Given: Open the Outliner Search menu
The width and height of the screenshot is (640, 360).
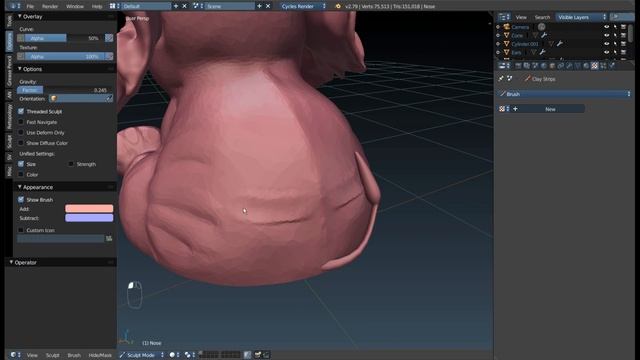Looking at the screenshot, I should pos(542,17).
